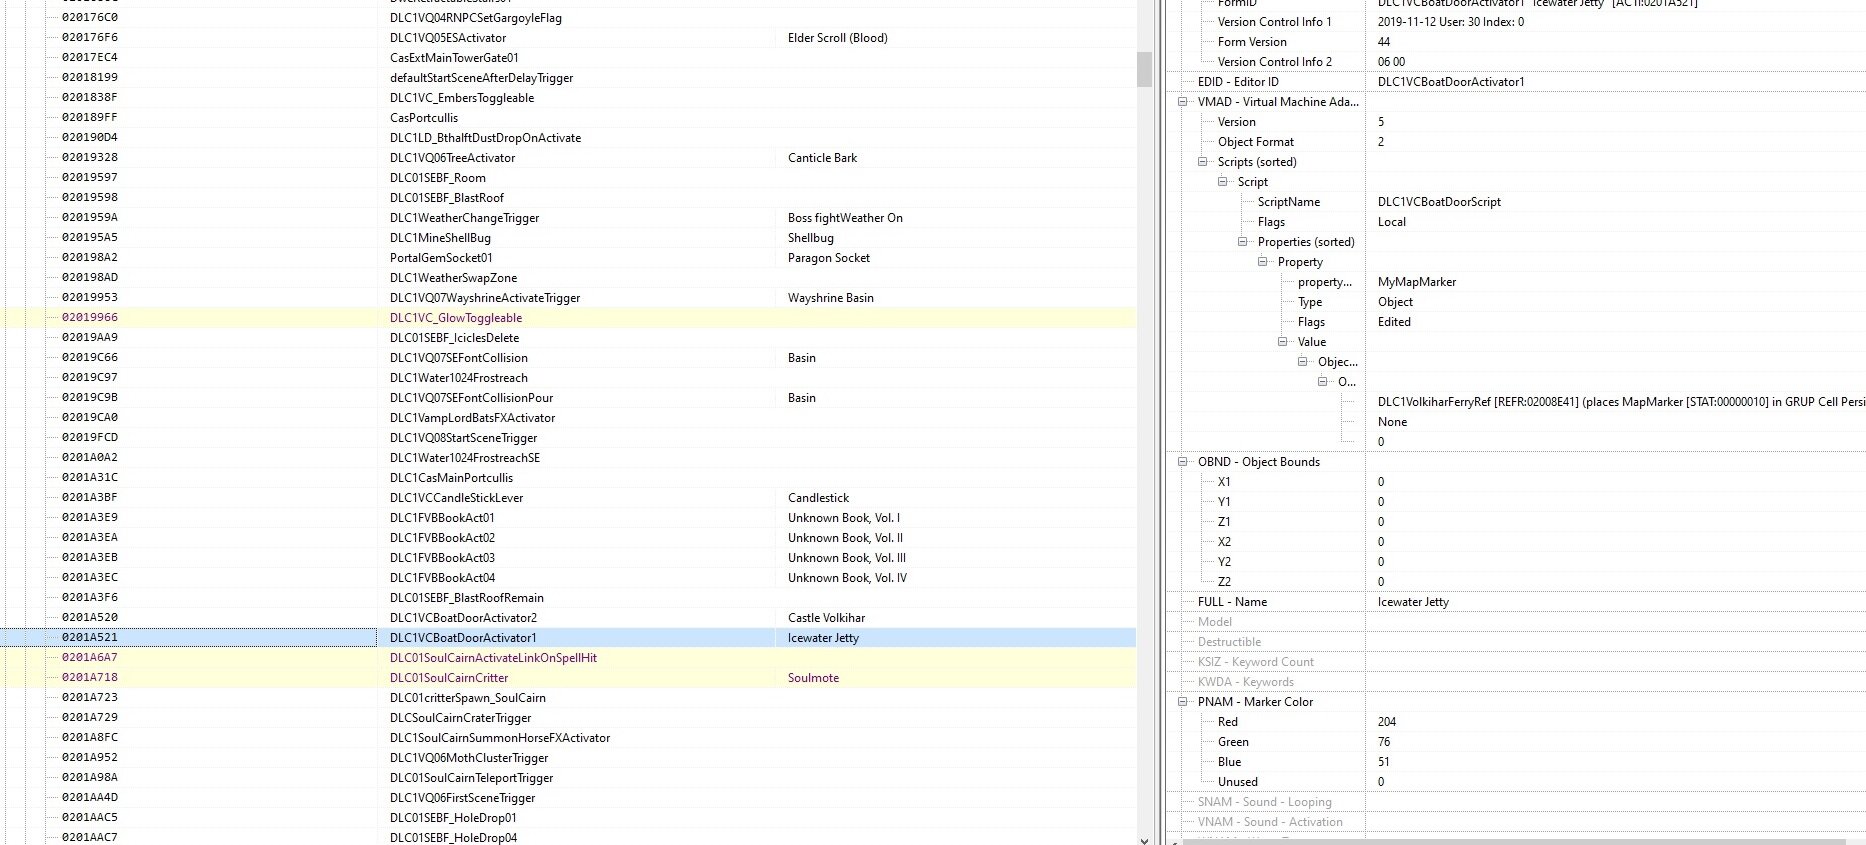Image resolution: width=1866 pixels, height=845 pixels.
Task: Select the DLC1SoulCairnSummonHorseFXActivator record
Action: click(x=568, y=738)
